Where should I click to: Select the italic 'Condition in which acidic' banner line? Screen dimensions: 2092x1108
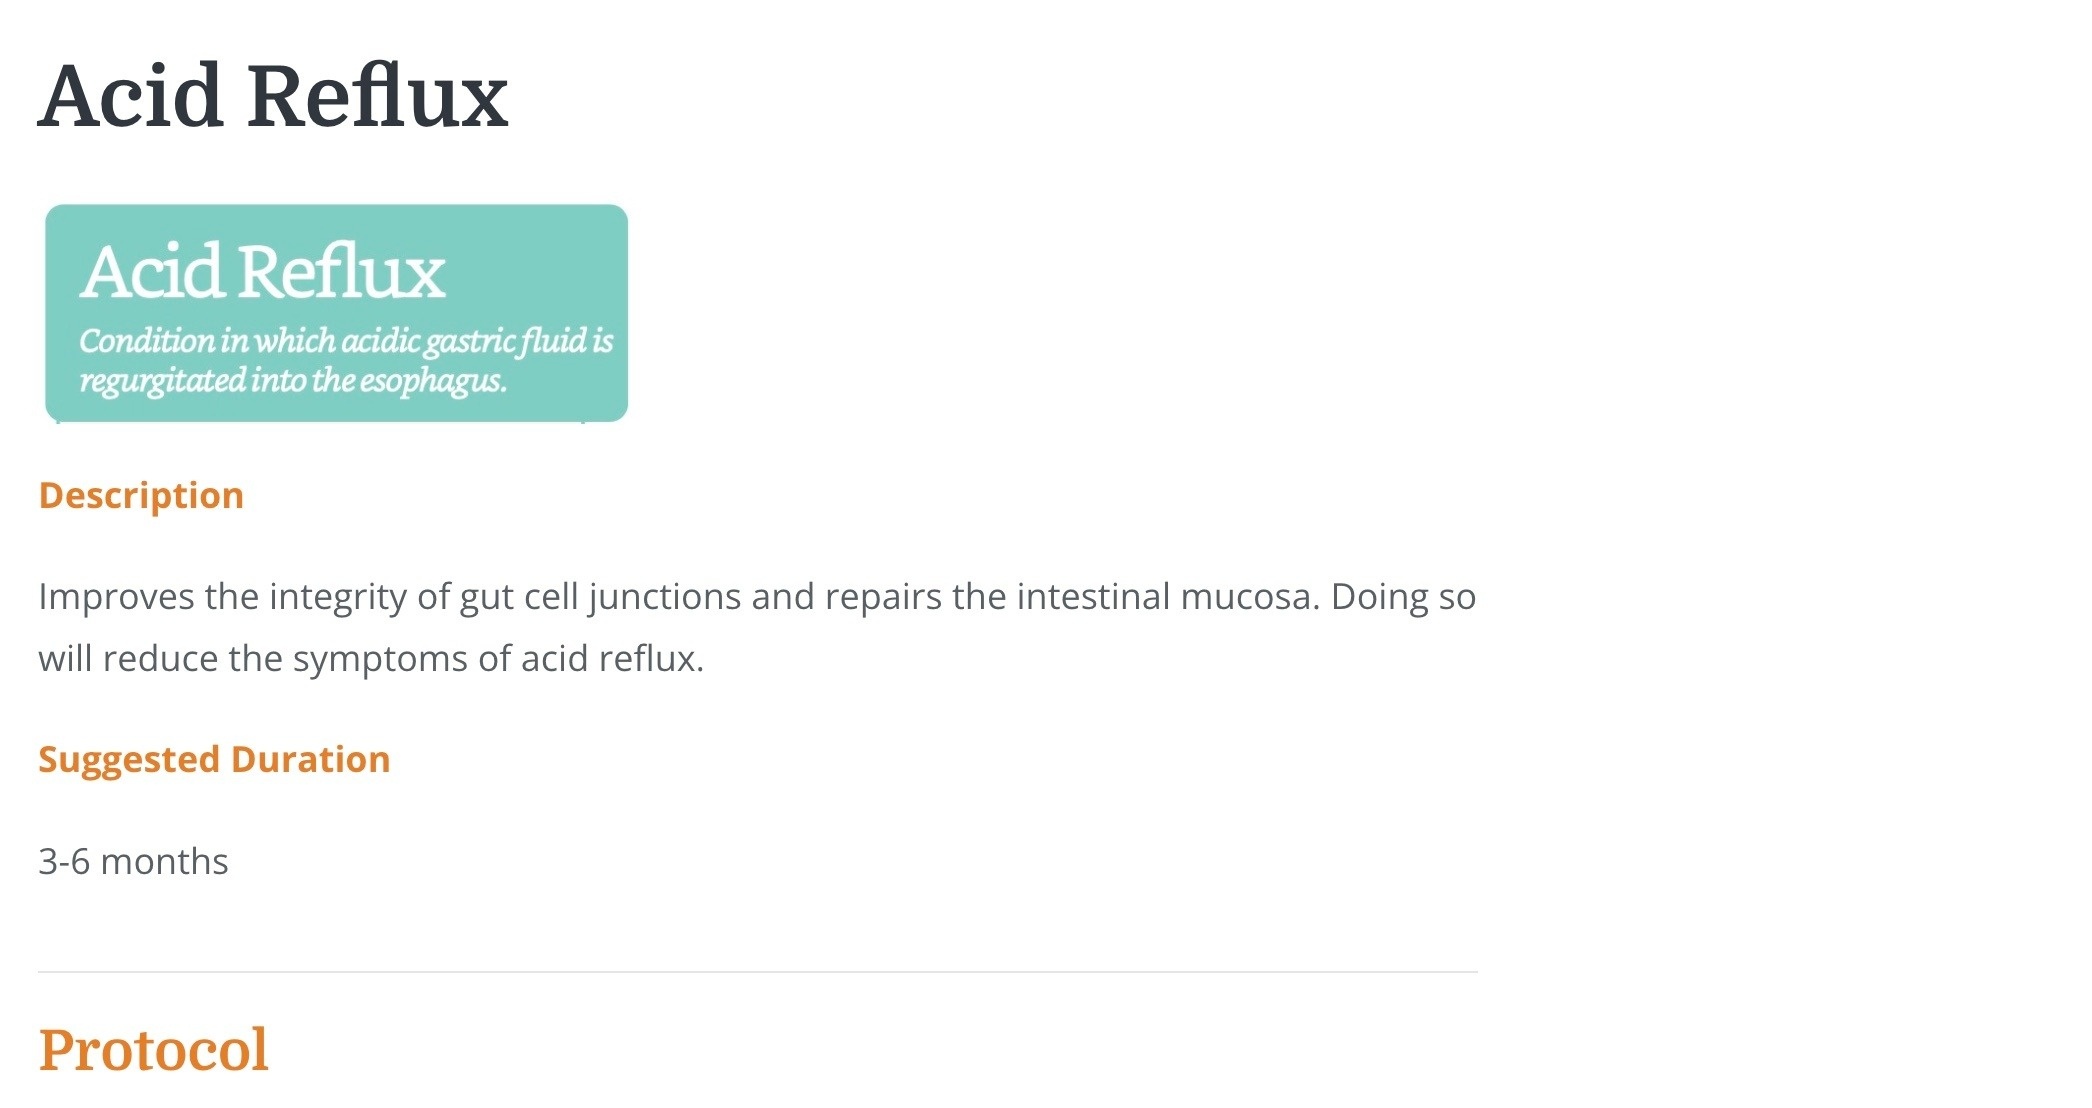(x=346, y=341)
